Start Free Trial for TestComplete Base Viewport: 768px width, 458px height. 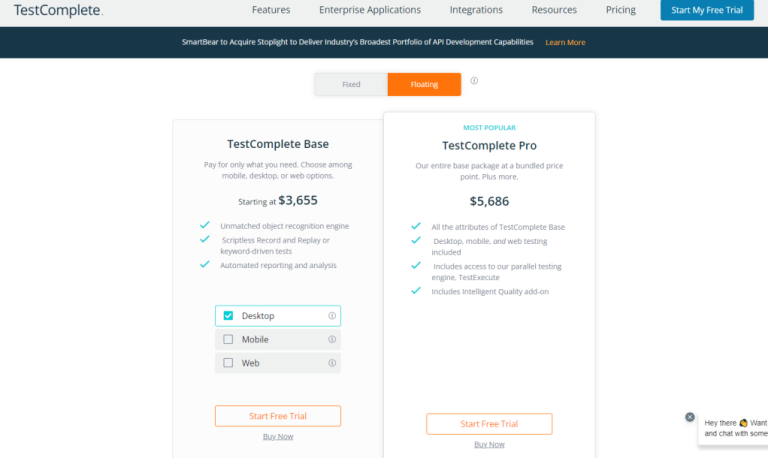[x=278, y=416]
